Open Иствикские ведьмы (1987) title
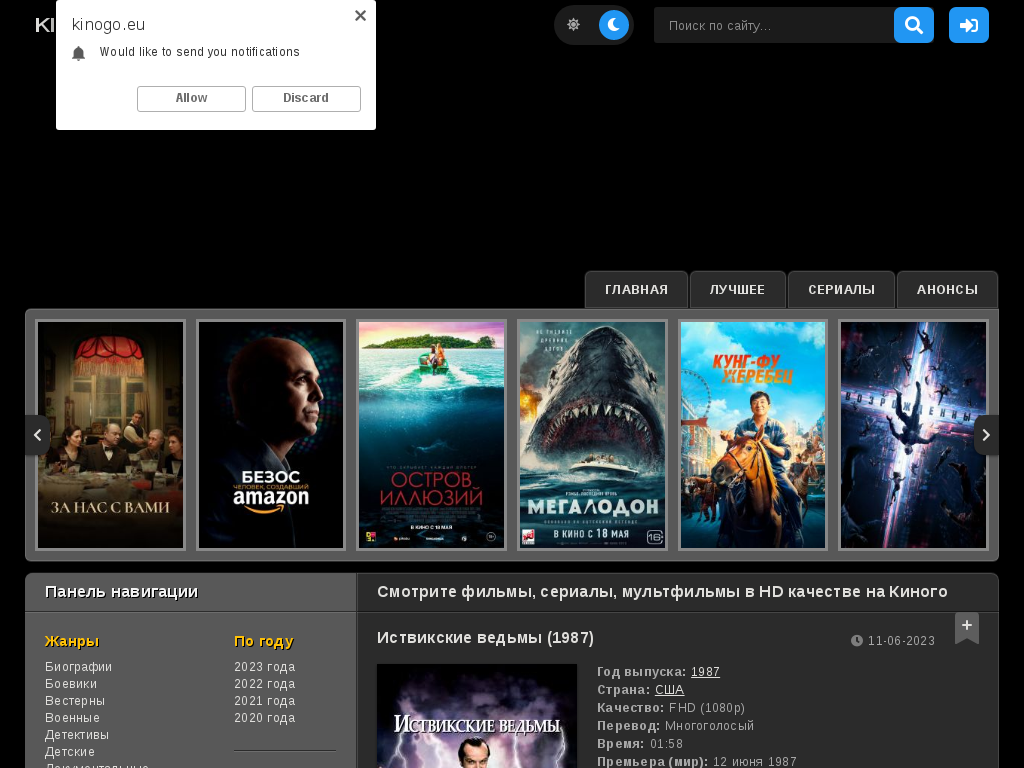 click(x=485, y=638)
